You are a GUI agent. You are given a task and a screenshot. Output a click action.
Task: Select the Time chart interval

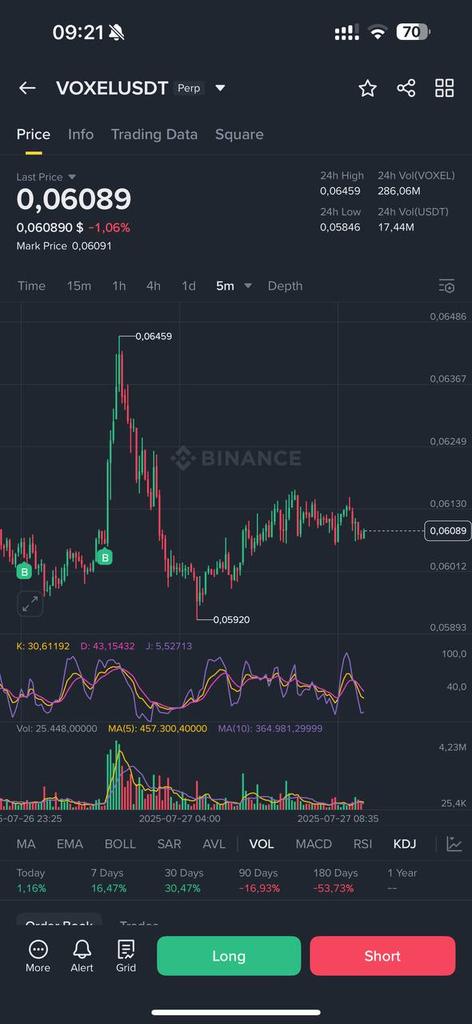[31, 286]
